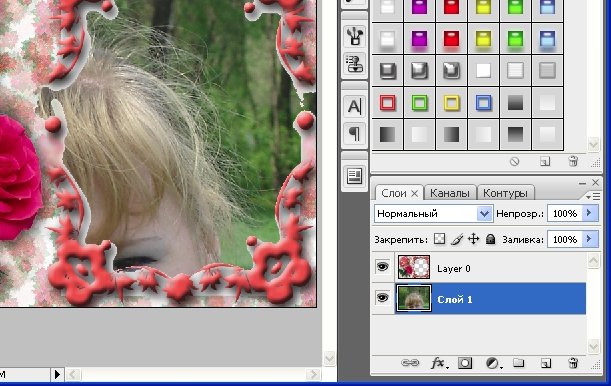Switch to the Контуры tab
The image size is (611, 386).
tap(505, 193)
